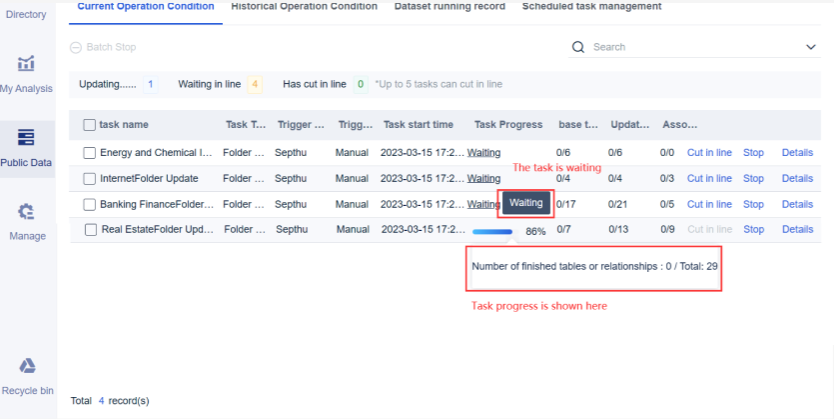The width and height of the screenshot is (834, 419).
Task: Click Waiting status of InternetFolder Update row
Action: pyautogui.click(x=483, y=179)
